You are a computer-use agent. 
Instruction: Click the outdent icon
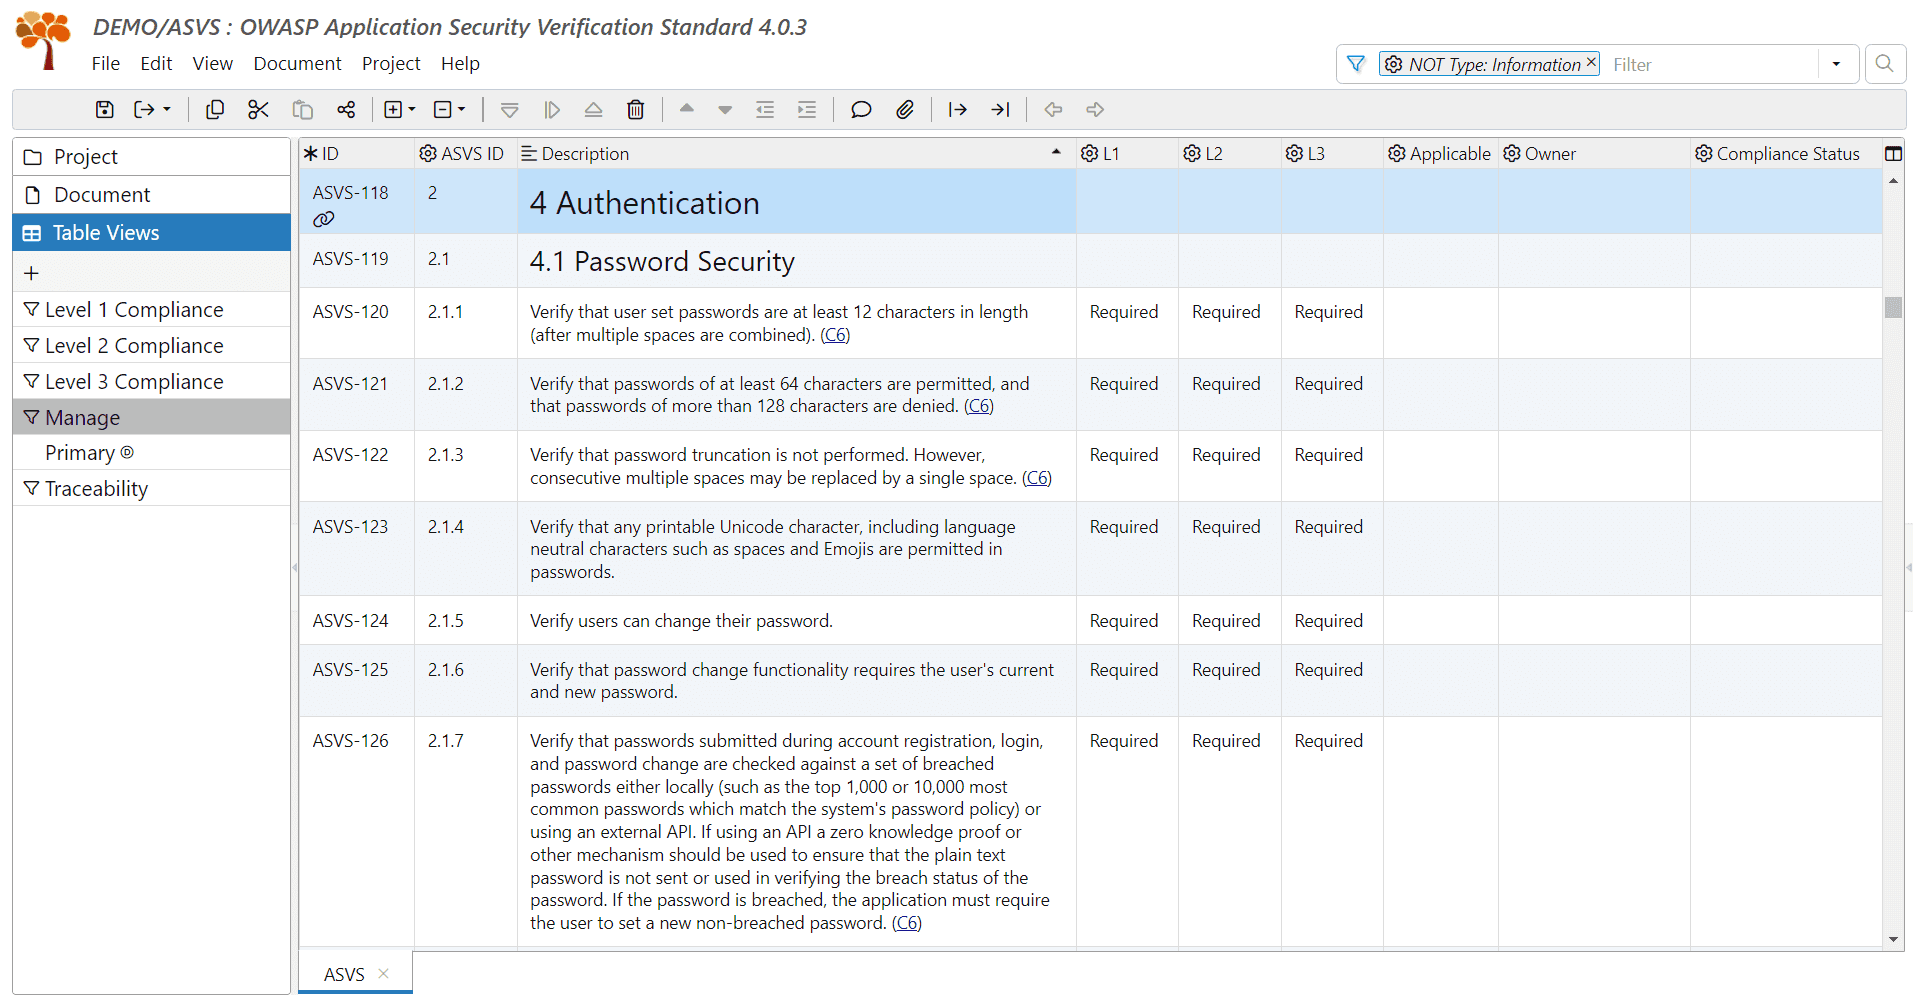click(x=765, y=110)
